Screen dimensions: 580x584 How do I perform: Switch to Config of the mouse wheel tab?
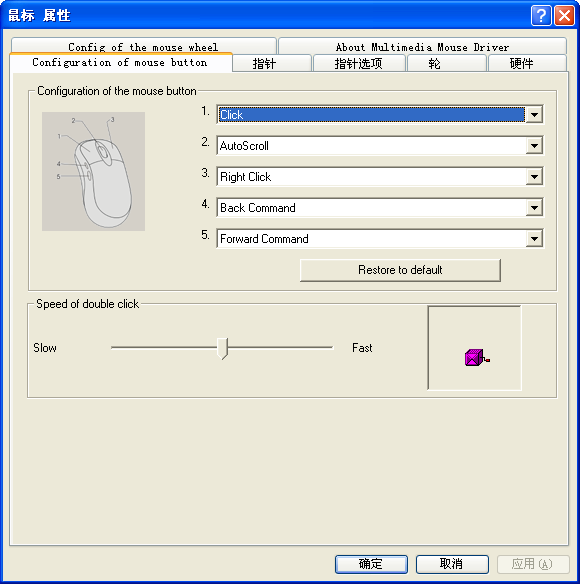[143, 46]
